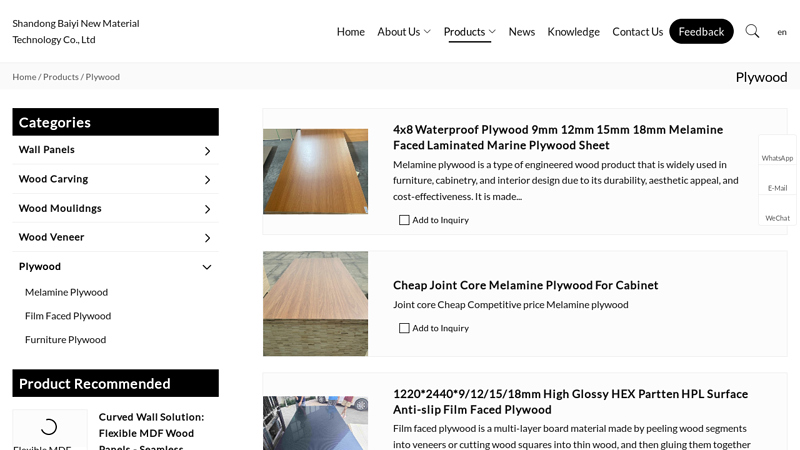
Task: Open joint core plywood stack thumbnail
Action: pos(315,304)
